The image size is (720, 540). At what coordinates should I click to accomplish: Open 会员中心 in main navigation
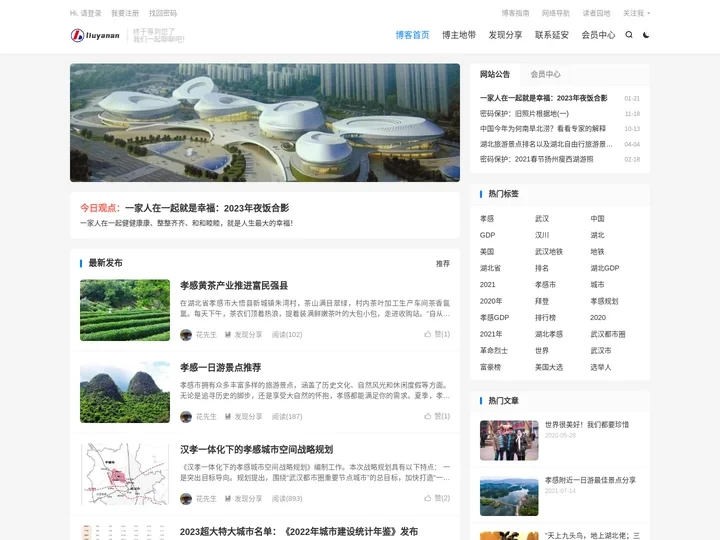click(x=598, y=35)
